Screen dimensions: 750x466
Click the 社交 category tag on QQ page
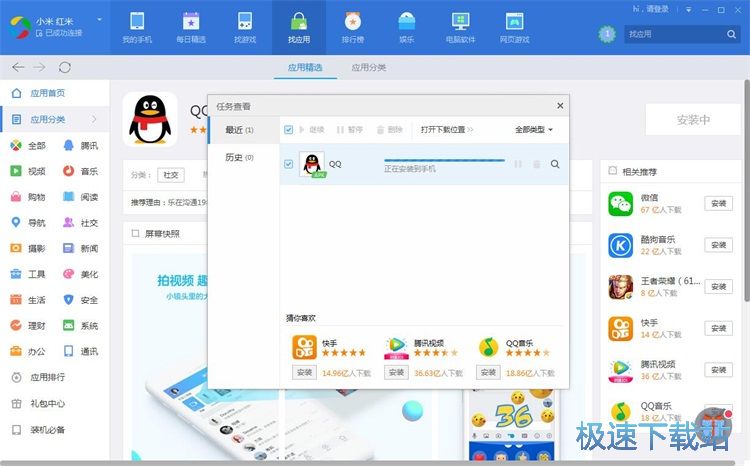click(x=171, y=175)
